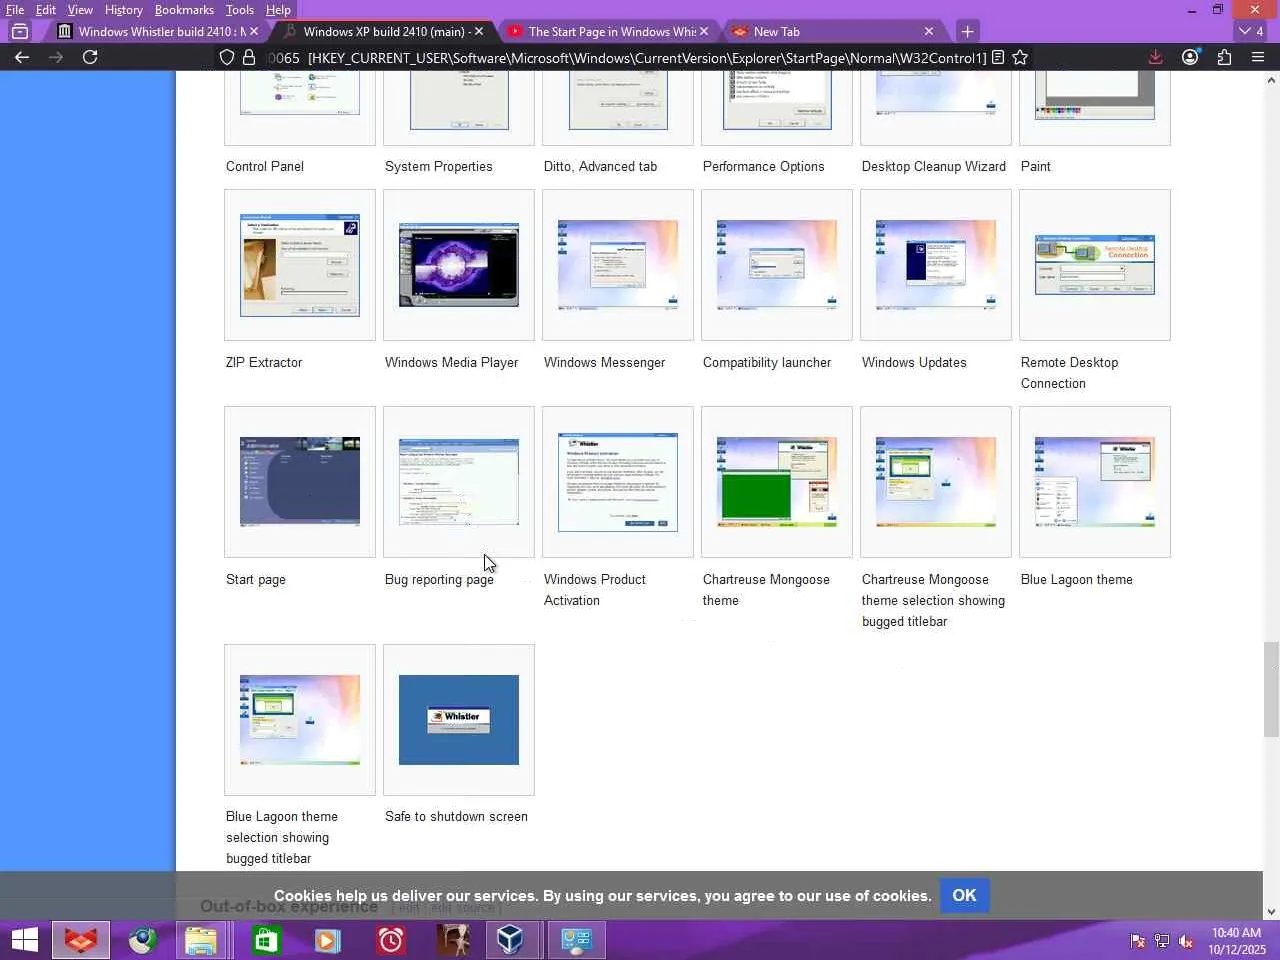Toggle the muted volume tray icon
Screen dimensions: 1280x960
tap(1186, 940)
